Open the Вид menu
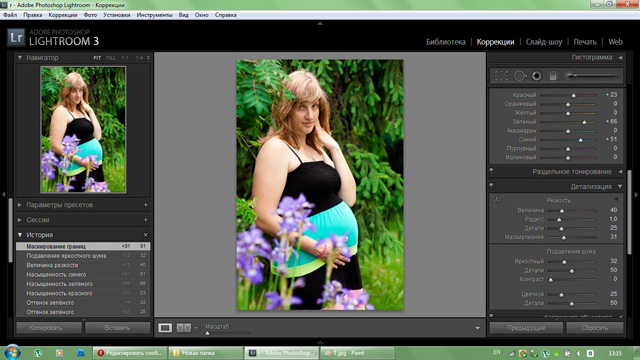The image size is (640, 360). (x=184, y=15)
